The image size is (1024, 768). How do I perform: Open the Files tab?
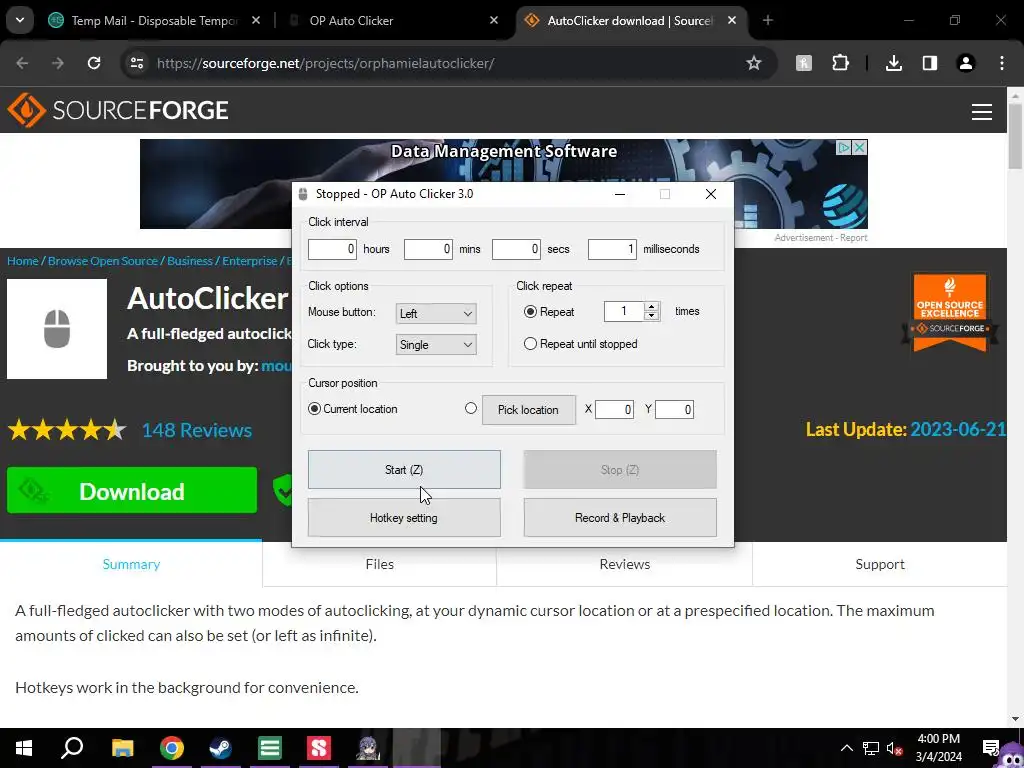[379, 564]
